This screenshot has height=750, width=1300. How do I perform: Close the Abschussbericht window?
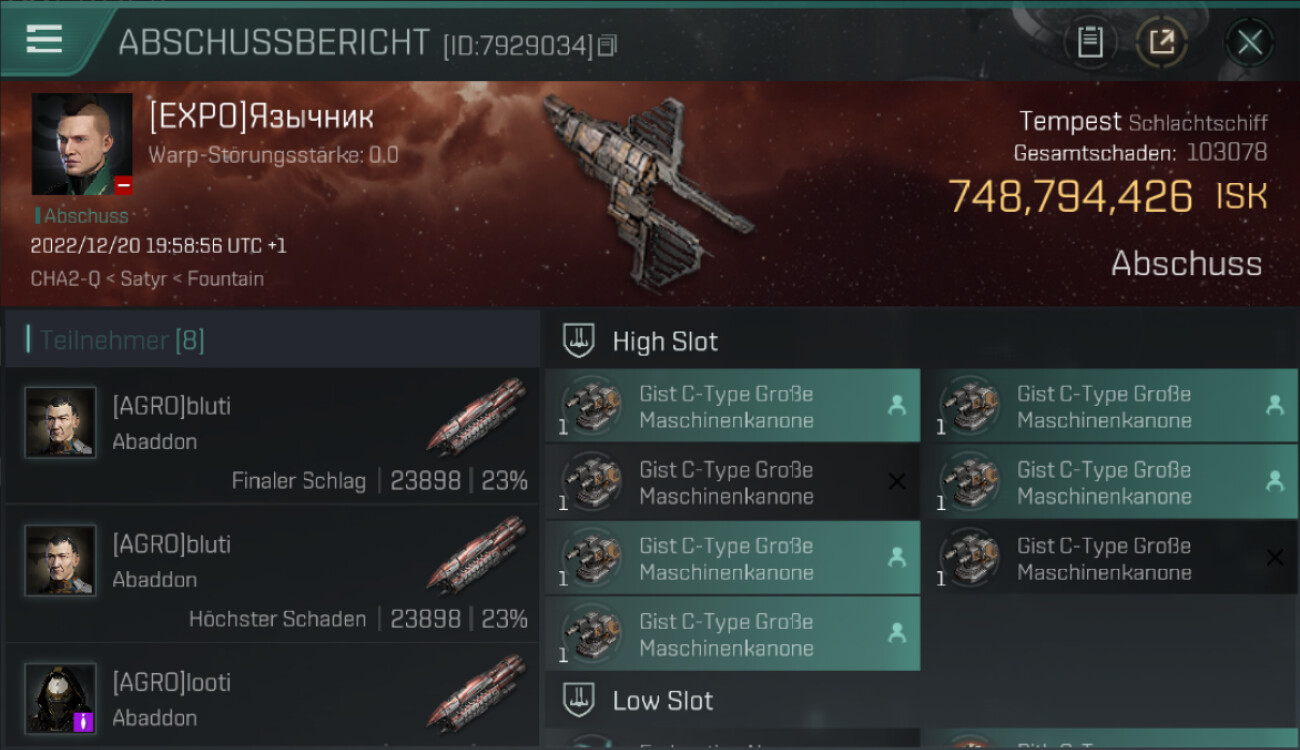(x=1249, y=43)
